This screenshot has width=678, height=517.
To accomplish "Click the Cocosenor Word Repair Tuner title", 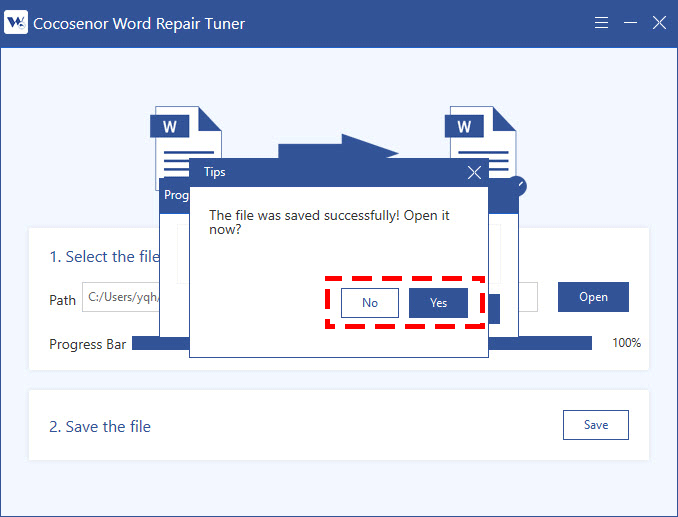I will [x=139, y=24].
